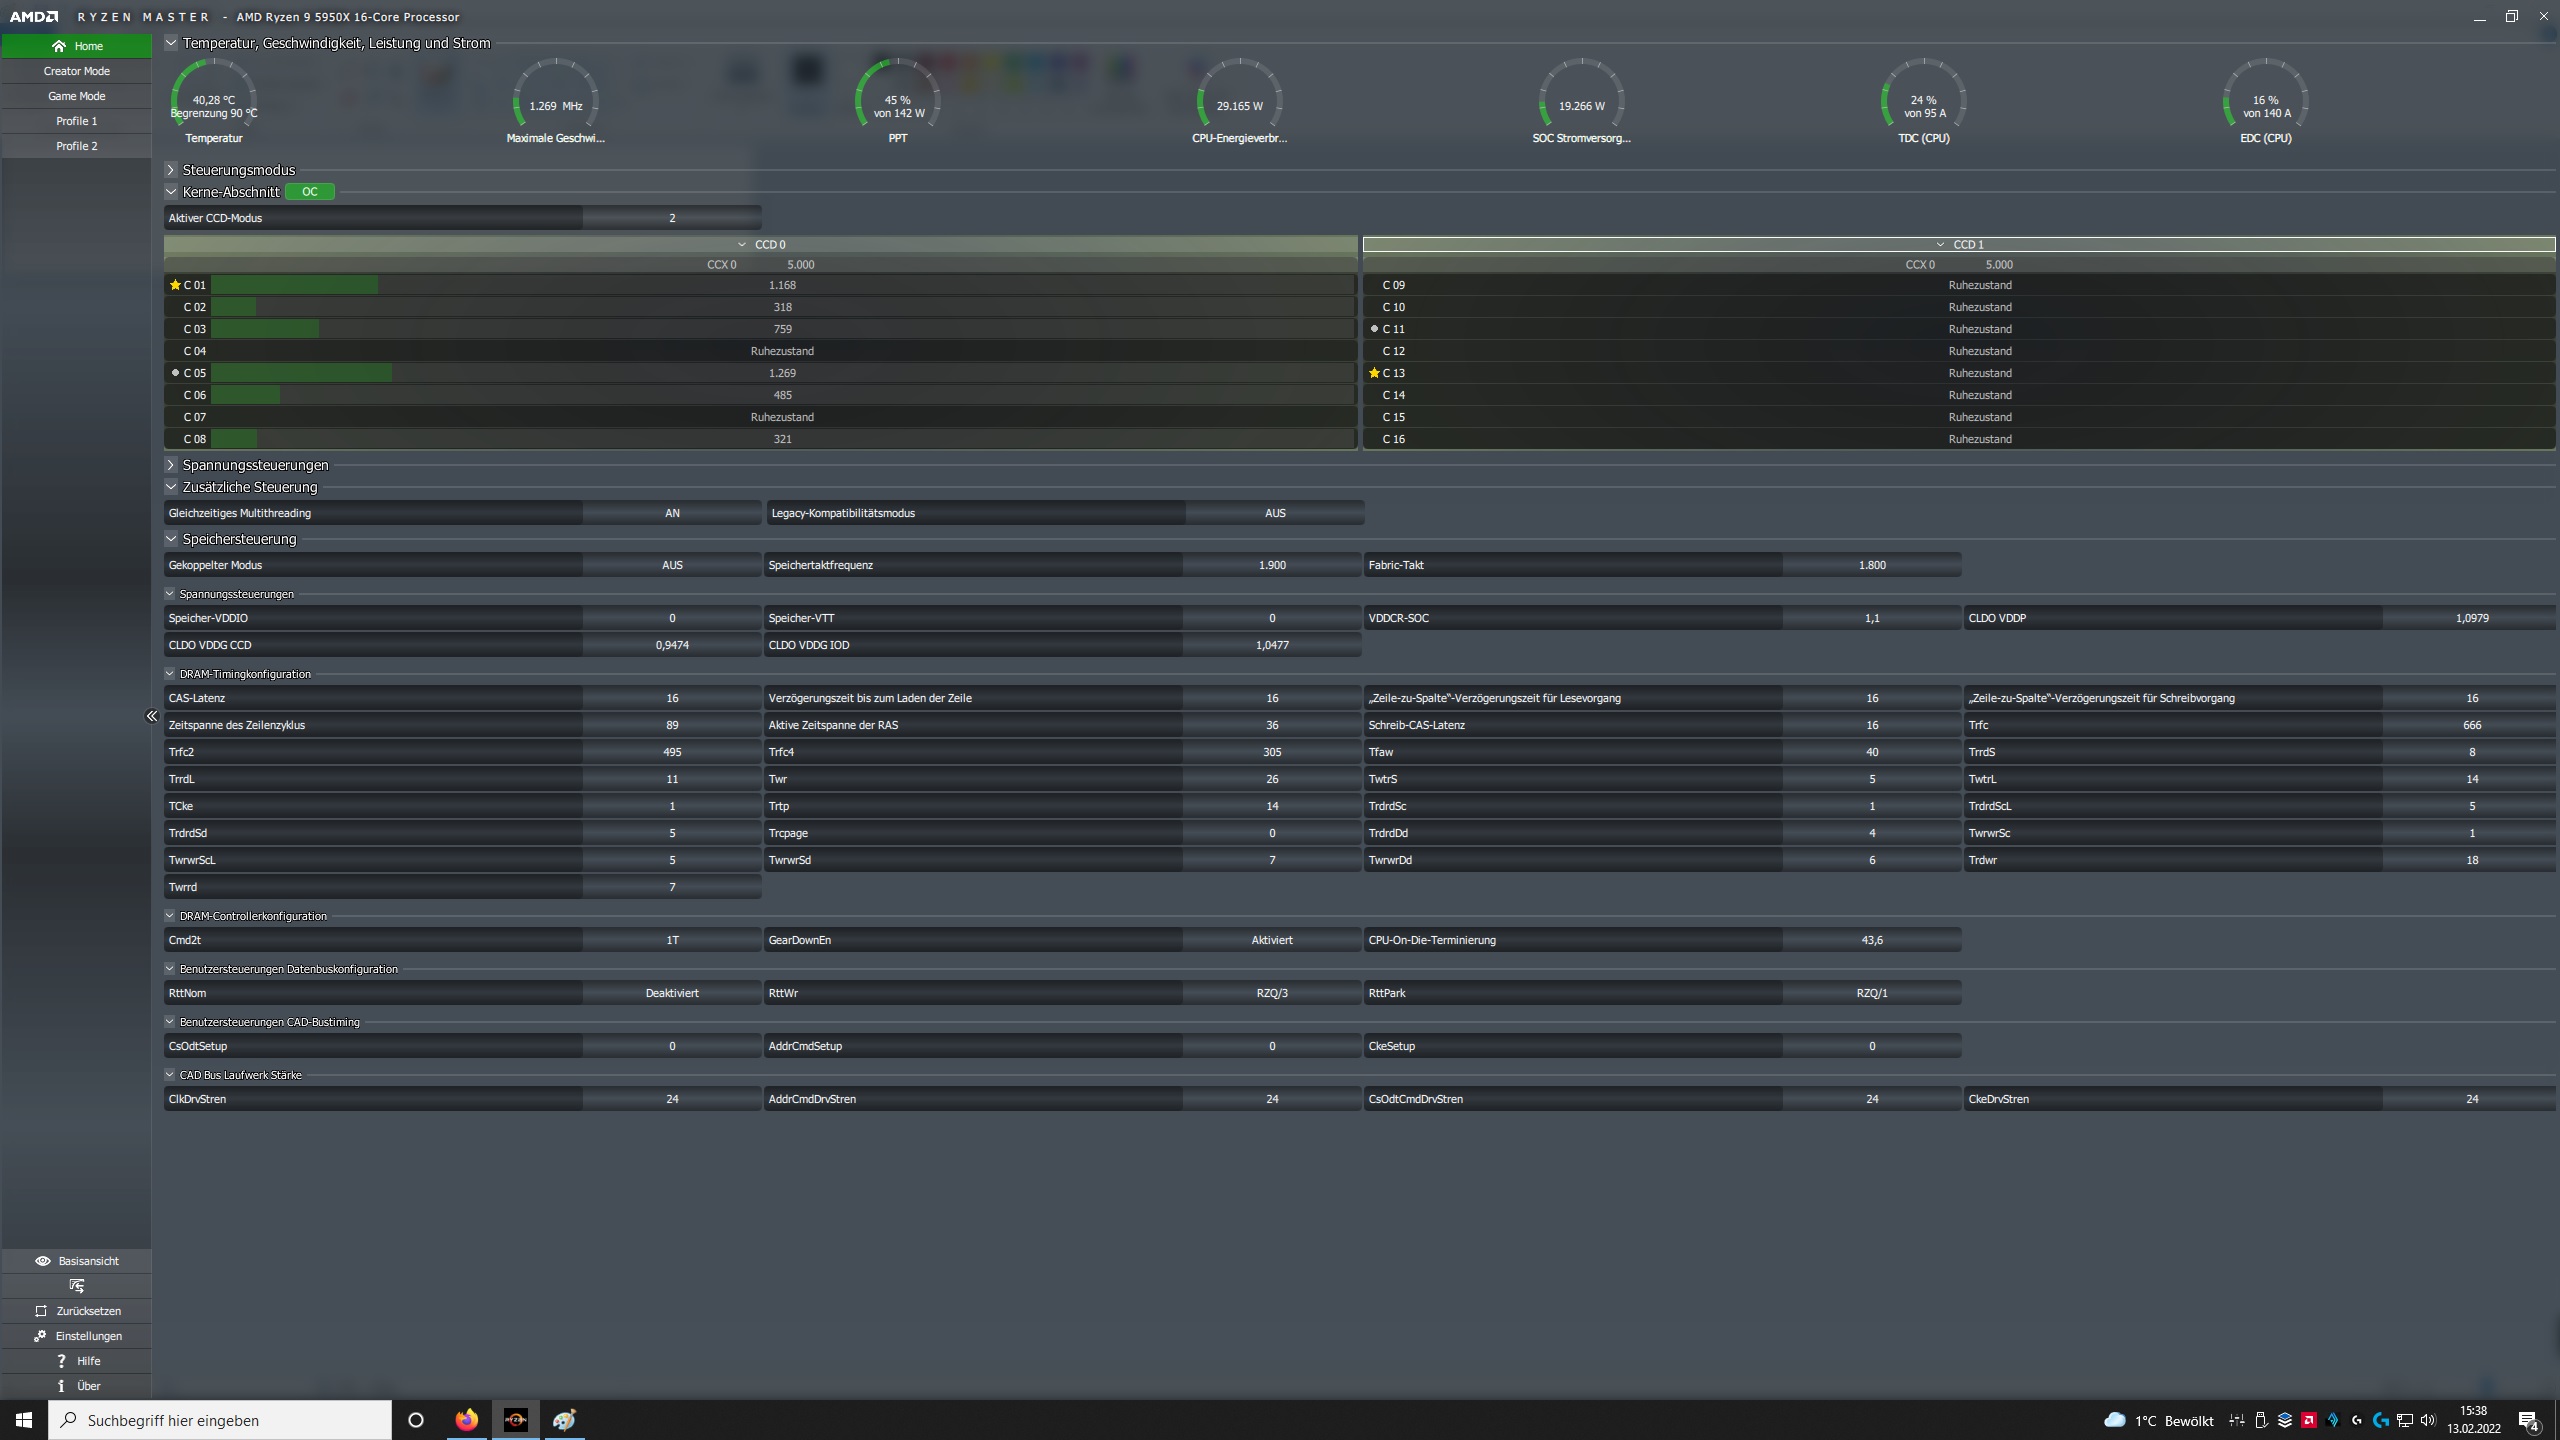Switch to Creator Mode tab
Viewport: 2560px width, 1440px height.
[76, 71]
